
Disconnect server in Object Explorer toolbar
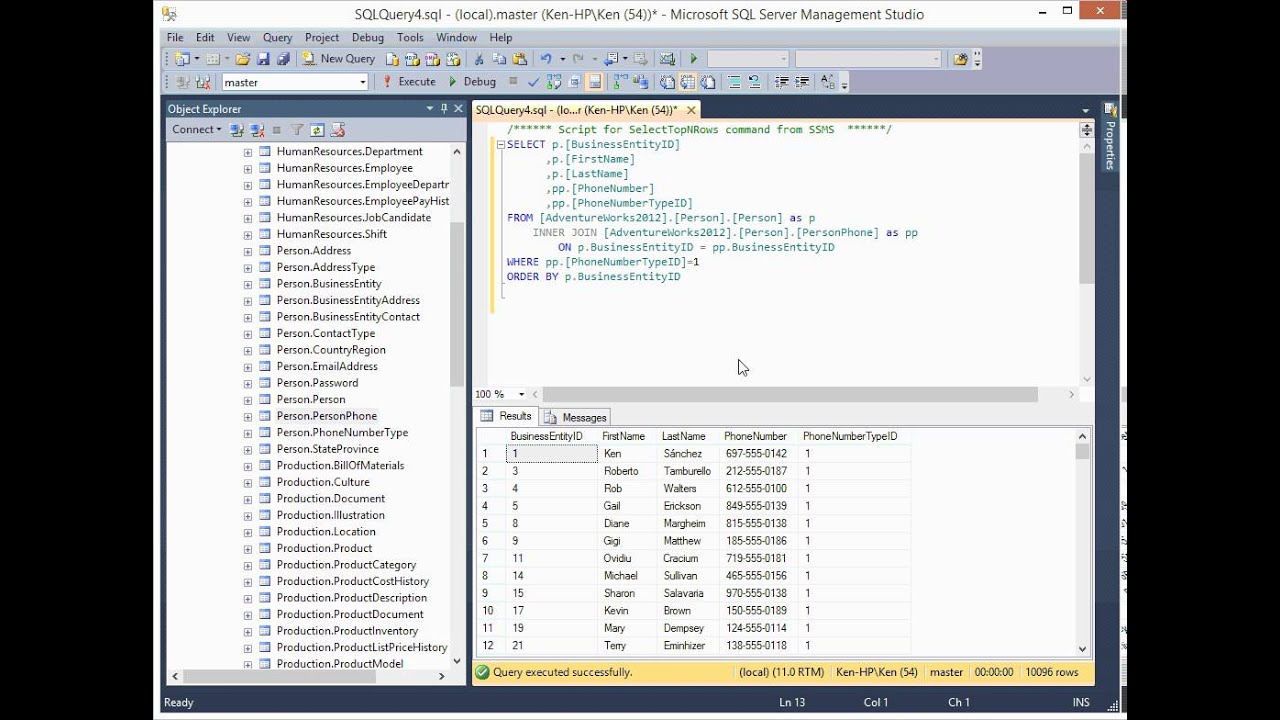point(257,130)
